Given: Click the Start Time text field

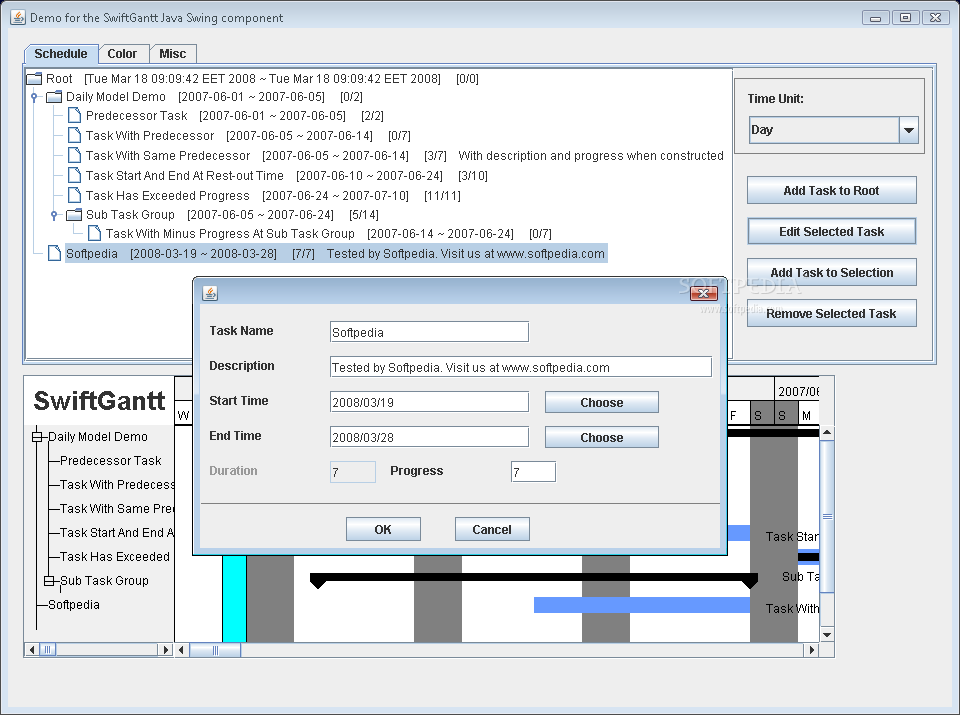Looking at the screenshot, I should click(429, 402).
